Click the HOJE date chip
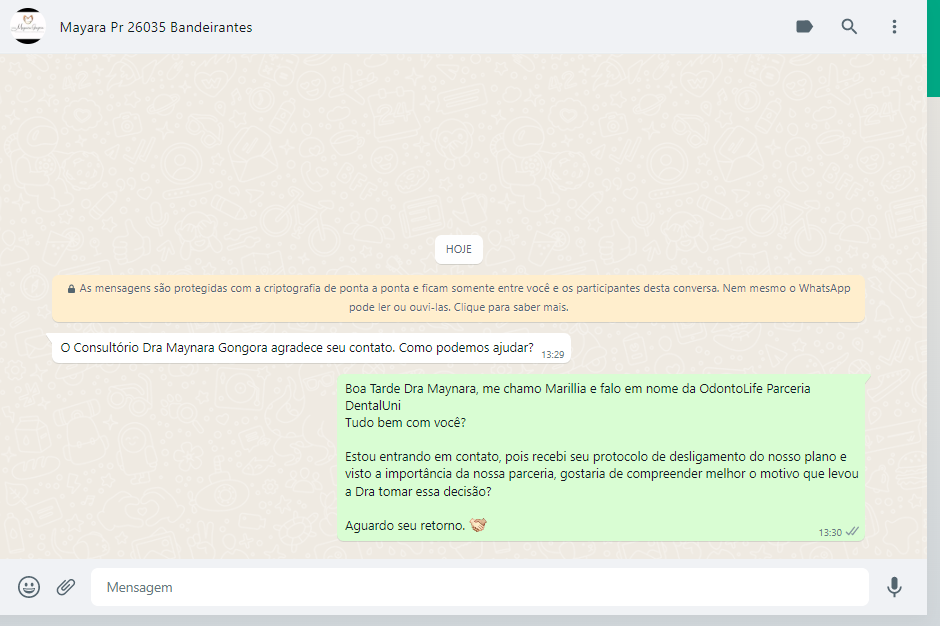940x626 pixels. pos(459,249)
